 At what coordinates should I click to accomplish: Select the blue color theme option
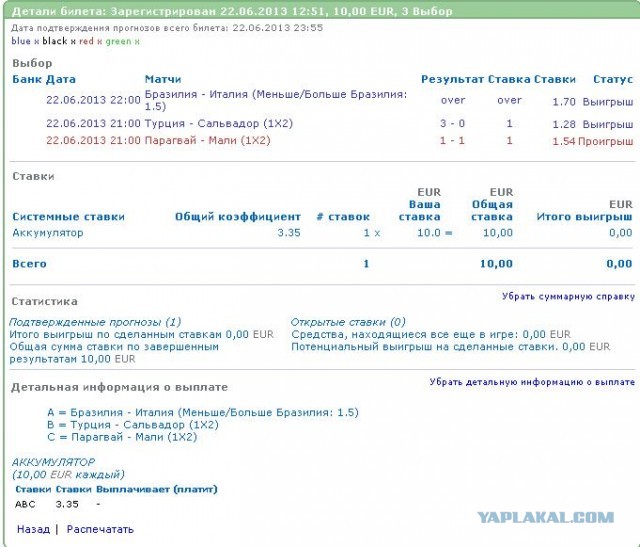tap(22, 42)
